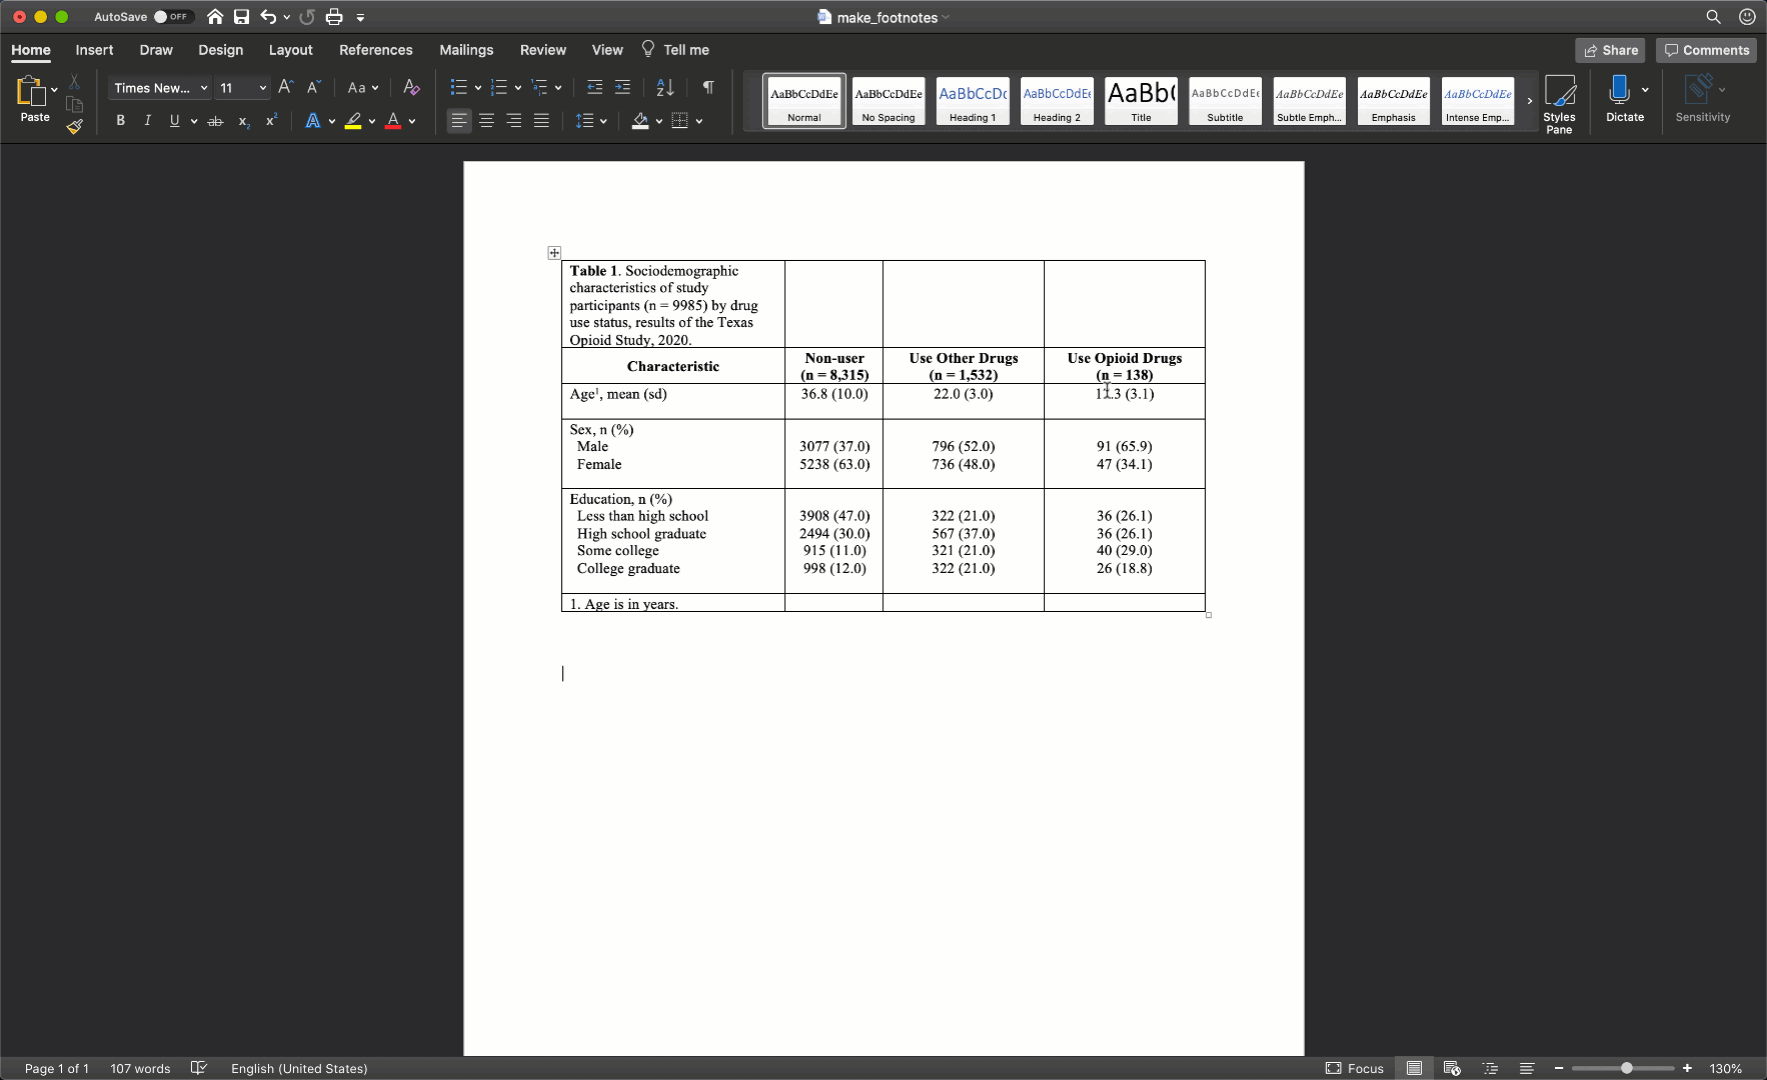
Task: Open the Draw tab
Action: pos(156,50)
